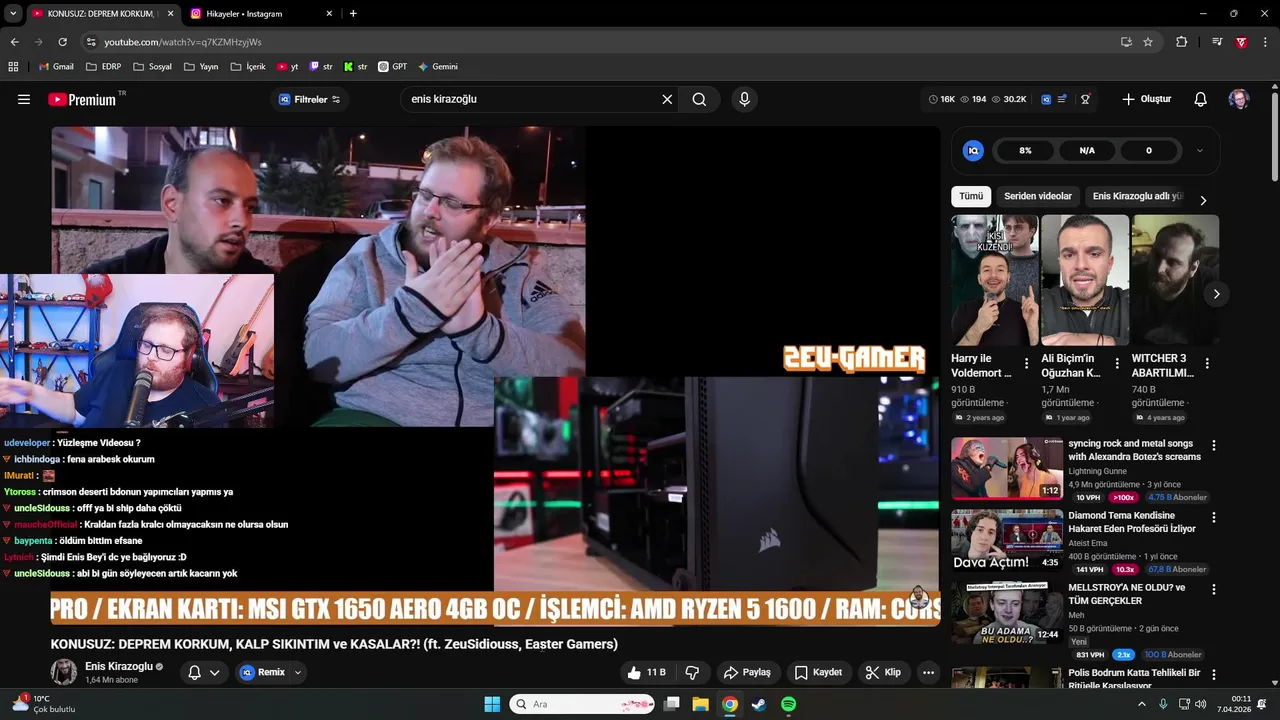The width and height of the screenshot is (1280, 720).
Task: Open Enis Kirazoglu channel name
Action: pos(119,666)
